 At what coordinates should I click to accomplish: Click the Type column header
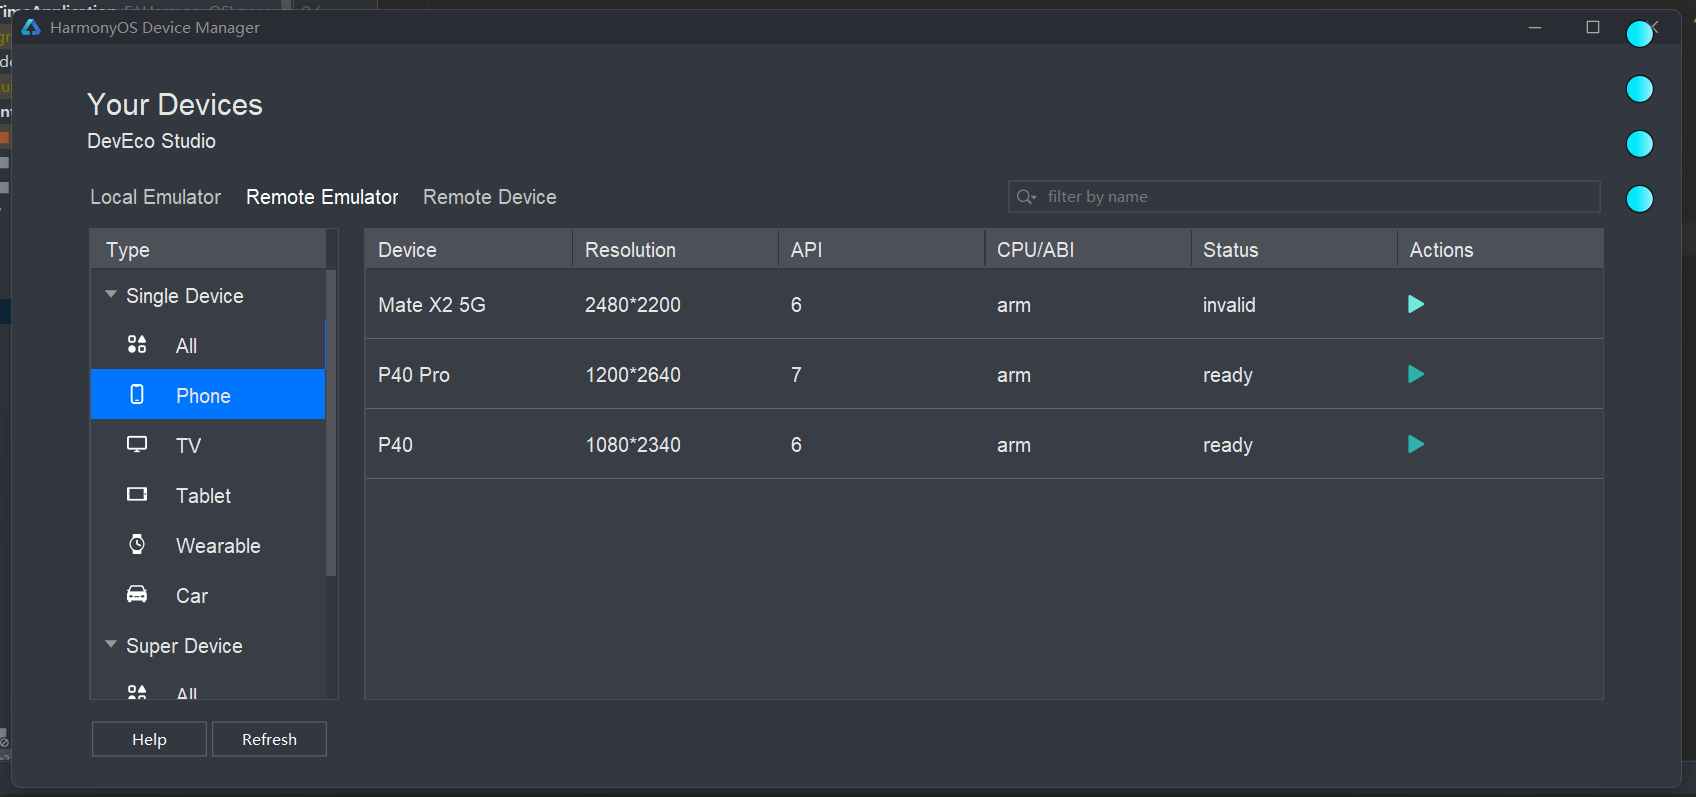tap(208, 249)
